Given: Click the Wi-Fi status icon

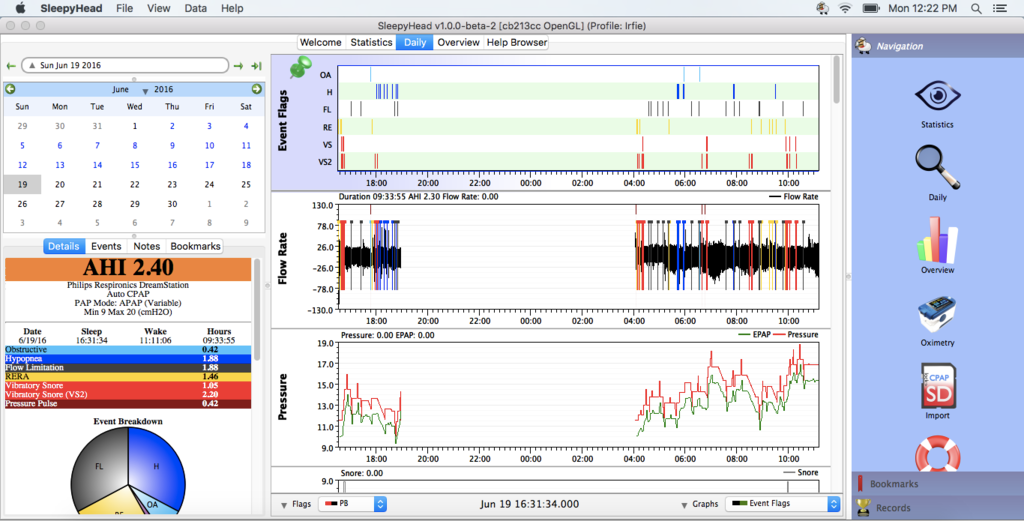Looking at the screenshot, I should click(846, 8).
